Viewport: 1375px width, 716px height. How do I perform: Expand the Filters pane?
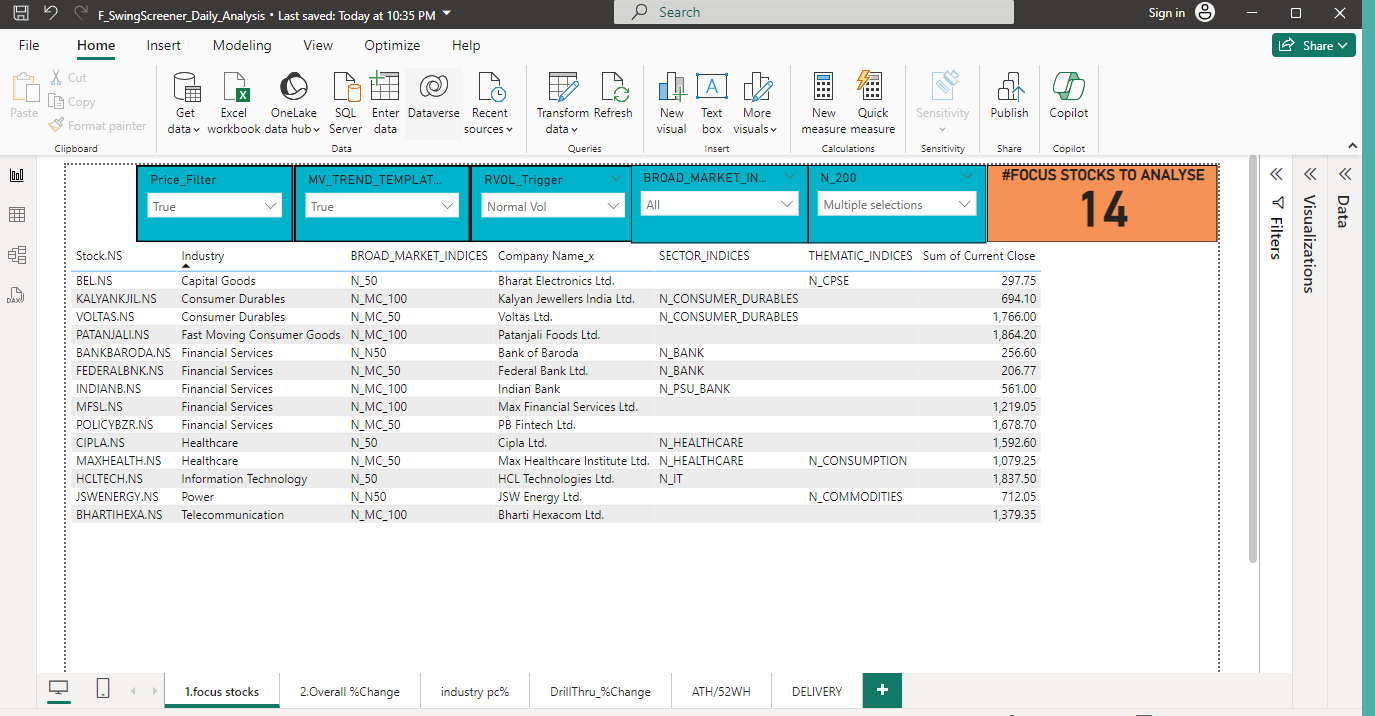(1276, 174)
